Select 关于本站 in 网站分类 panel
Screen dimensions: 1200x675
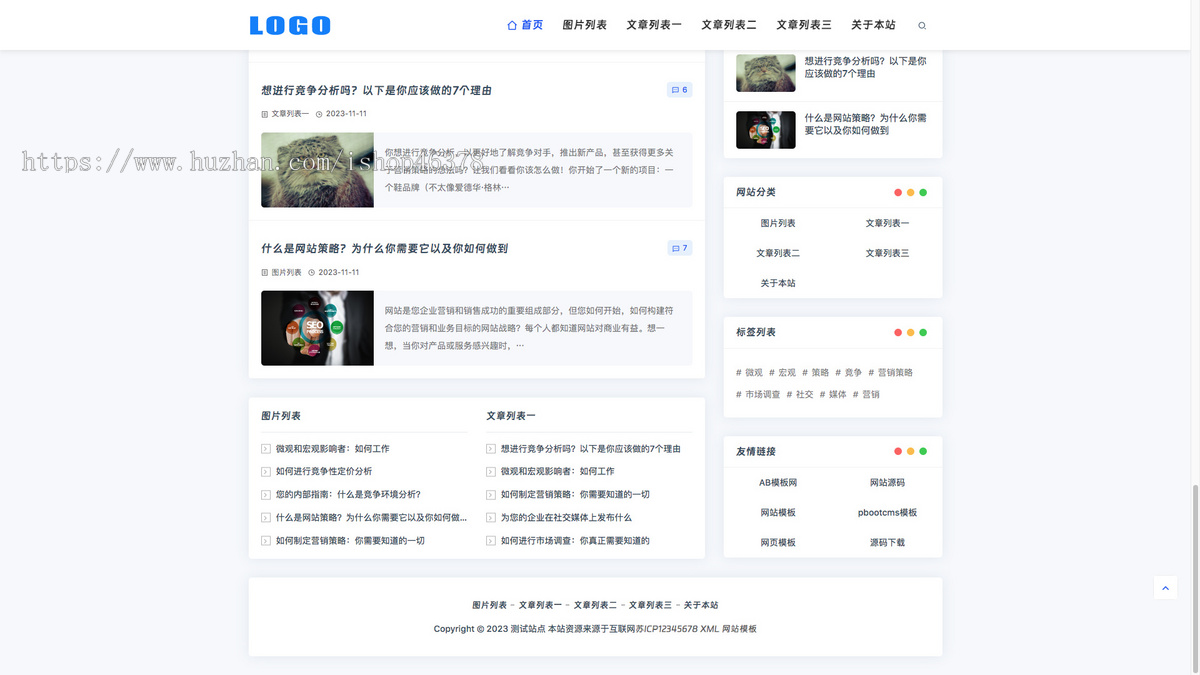[778, 284]
